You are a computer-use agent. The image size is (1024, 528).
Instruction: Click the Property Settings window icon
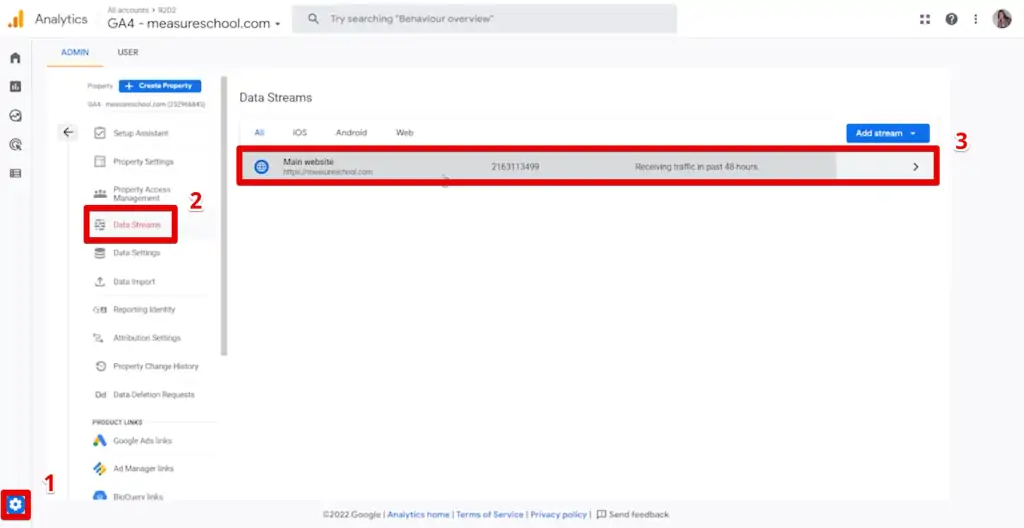[x=100, y=161]
